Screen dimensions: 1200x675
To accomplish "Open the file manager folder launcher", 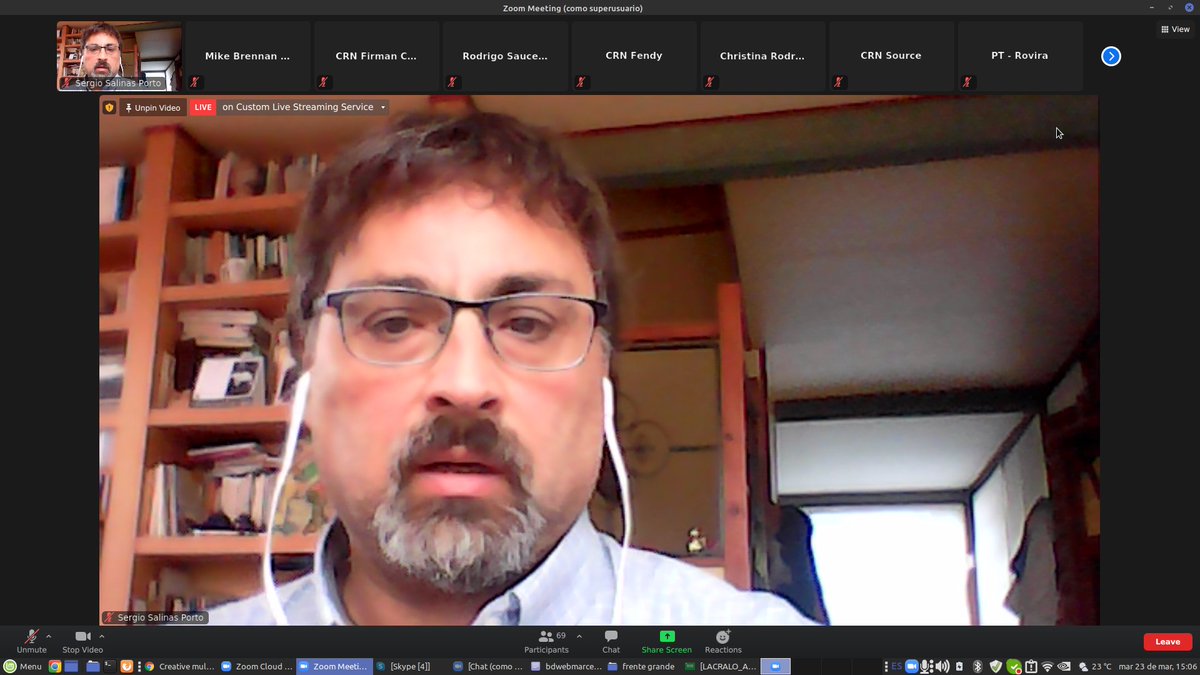I will [x=93, y=666].
